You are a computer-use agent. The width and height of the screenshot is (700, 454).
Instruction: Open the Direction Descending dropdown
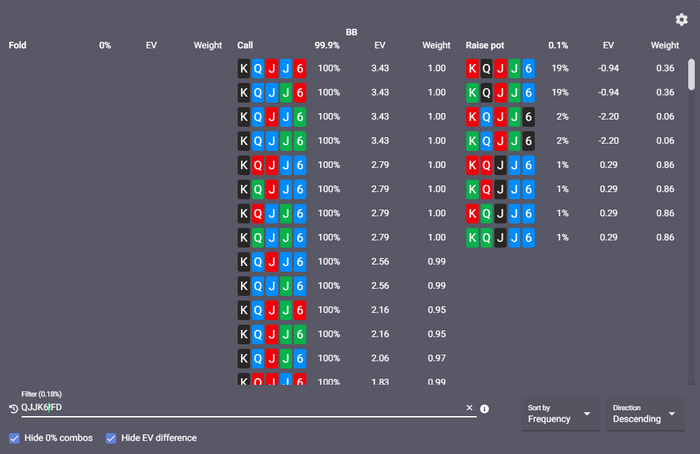pyautogui.click(x=643, y=414)
